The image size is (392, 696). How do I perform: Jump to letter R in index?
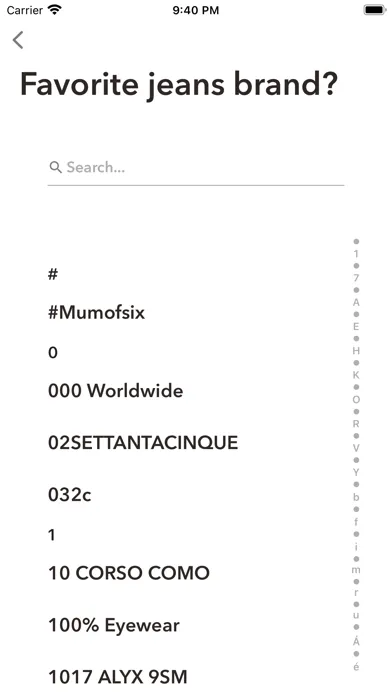[356, 423]
